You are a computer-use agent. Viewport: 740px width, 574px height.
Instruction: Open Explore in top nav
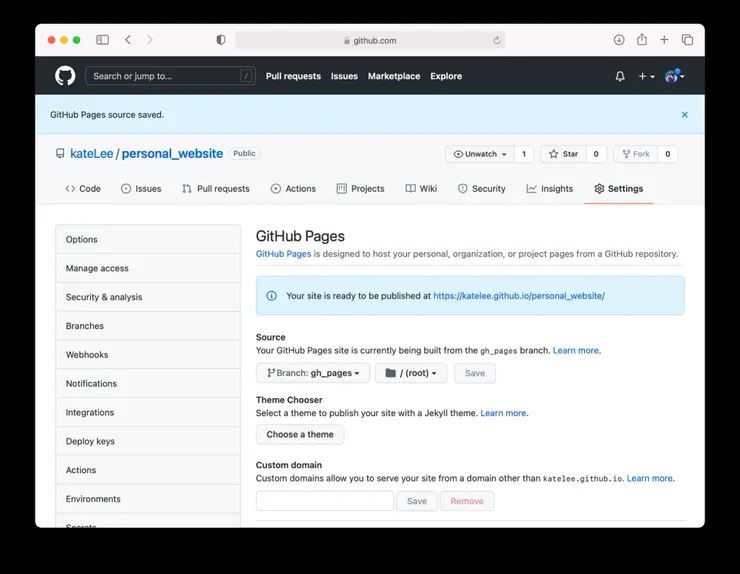[446, 76]
